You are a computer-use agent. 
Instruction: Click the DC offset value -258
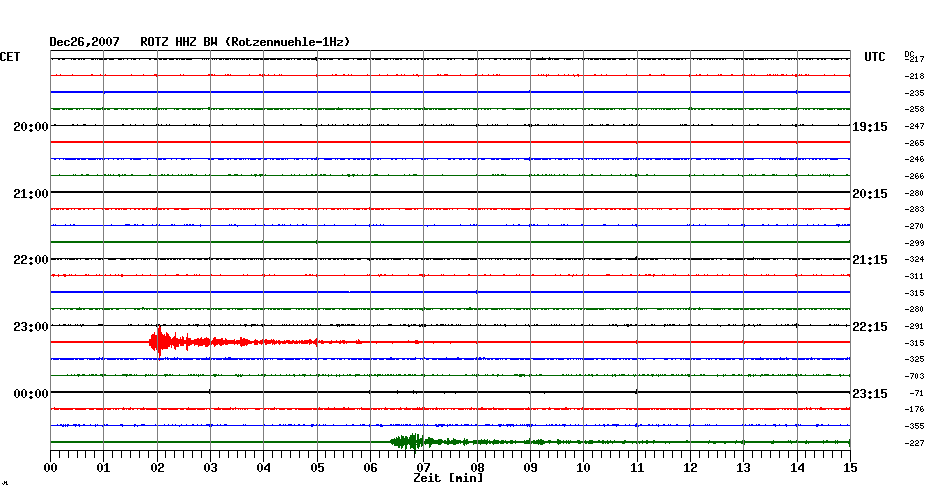pyautogui.click(x=914, y=110)
